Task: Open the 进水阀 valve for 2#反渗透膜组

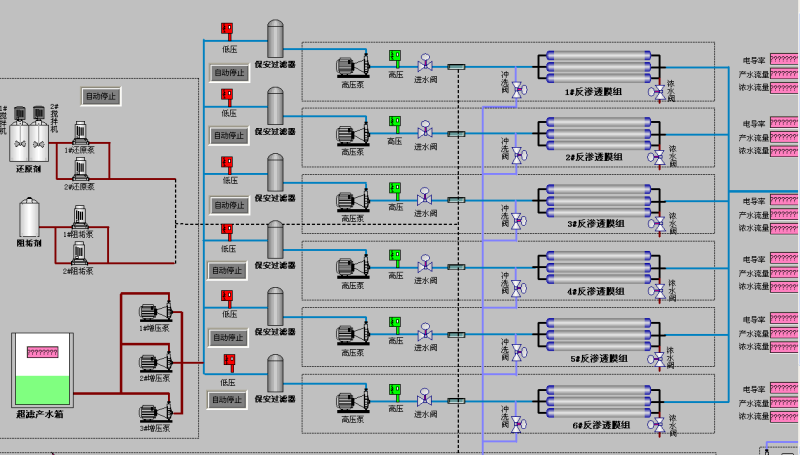Action: tap(425, 131)
